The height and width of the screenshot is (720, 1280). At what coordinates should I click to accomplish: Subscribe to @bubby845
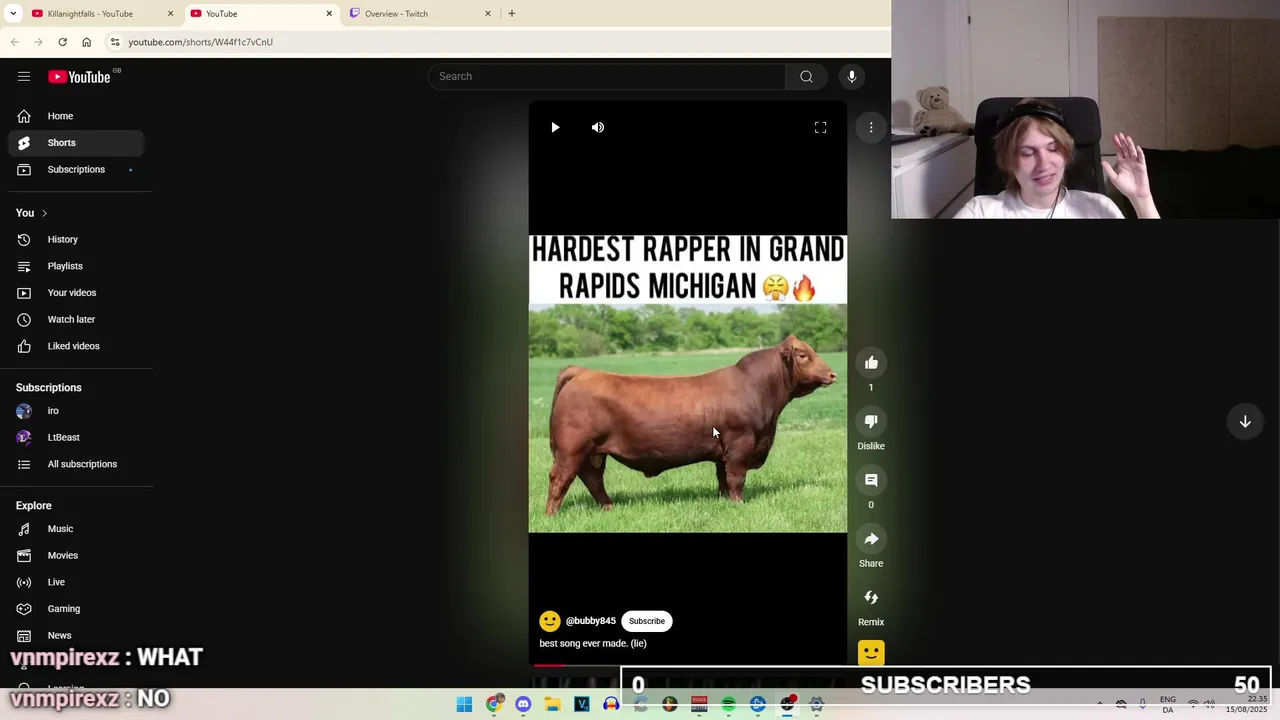tap(647, 621)
